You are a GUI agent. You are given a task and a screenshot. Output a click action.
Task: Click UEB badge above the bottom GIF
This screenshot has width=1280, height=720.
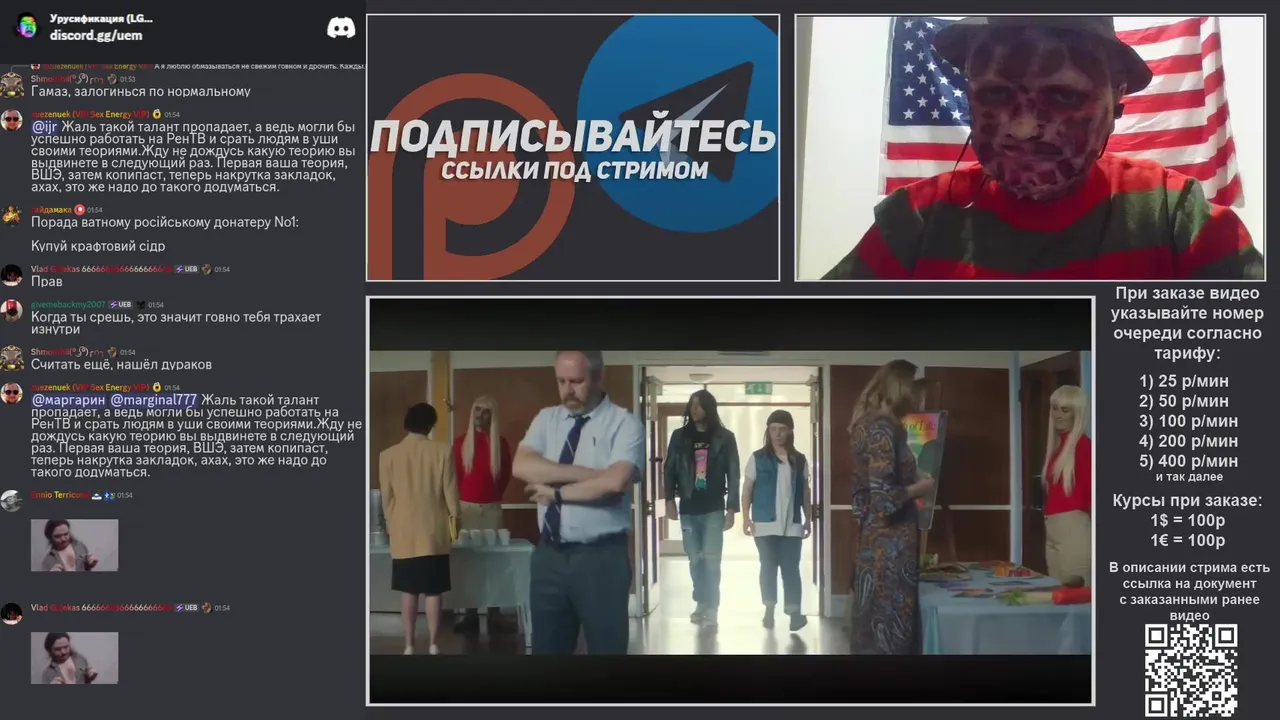tap(186, 607)
